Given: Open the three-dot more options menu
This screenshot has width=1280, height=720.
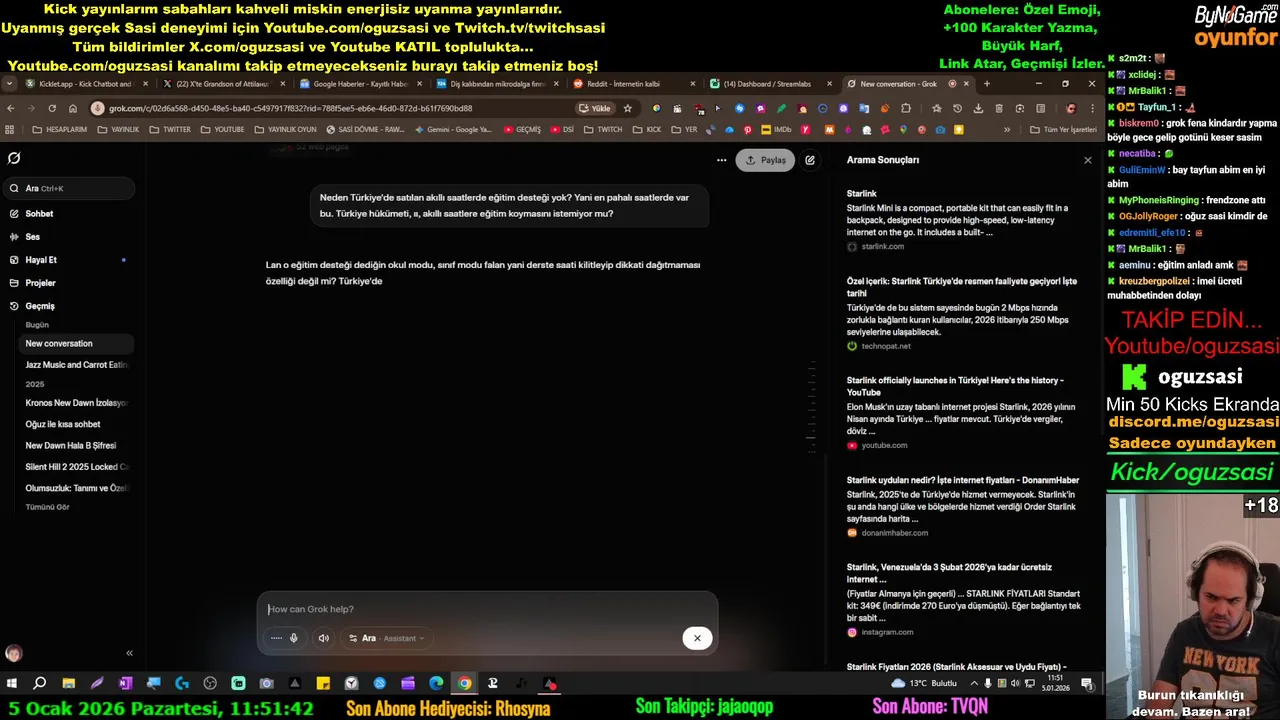Looking at the screenshot, I should pyautogui.click(x=721, y=160).
